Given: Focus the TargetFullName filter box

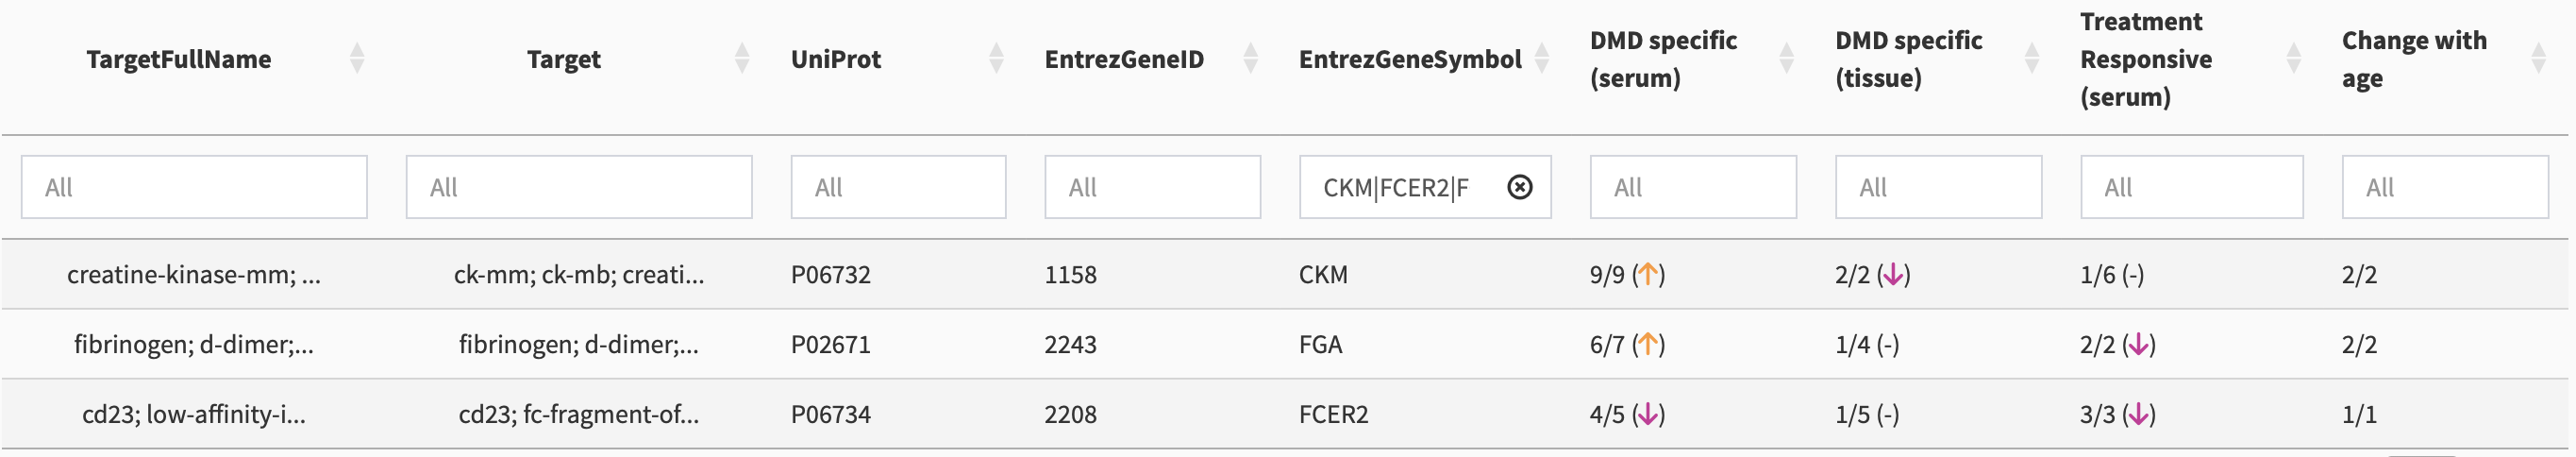Looking at the screenshot, I should [194, 187].
